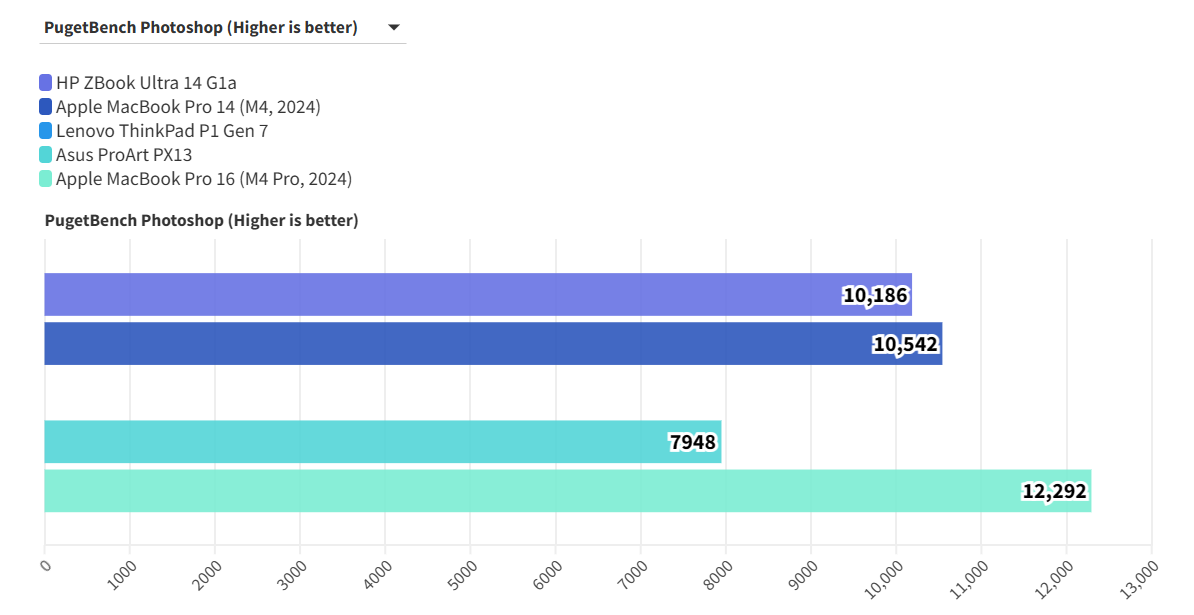Open the PugetBench Photoshop benchmark dropdown arrow

pos(394,28)
